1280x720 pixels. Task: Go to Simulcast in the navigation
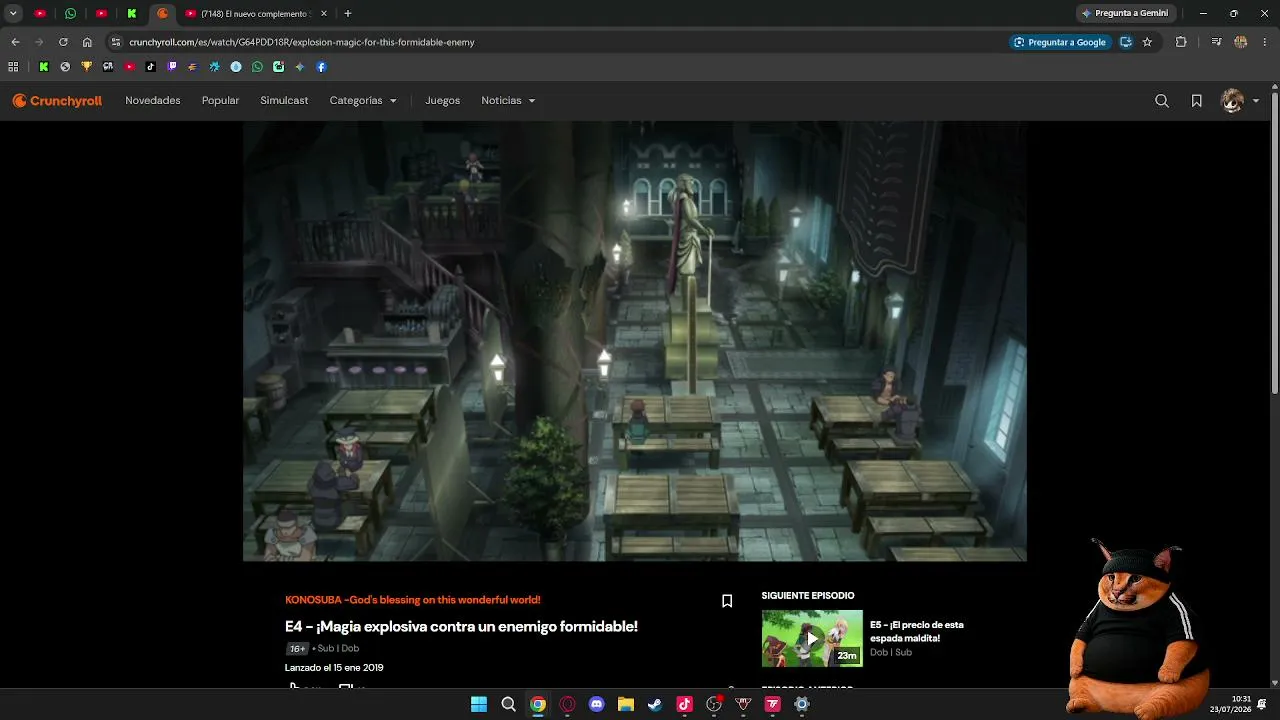[284, 101]
